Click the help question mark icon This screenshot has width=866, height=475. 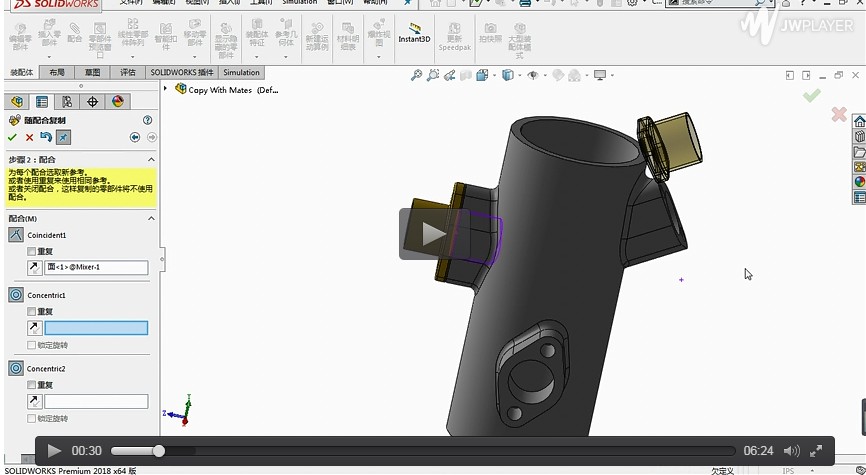[148, 120]
